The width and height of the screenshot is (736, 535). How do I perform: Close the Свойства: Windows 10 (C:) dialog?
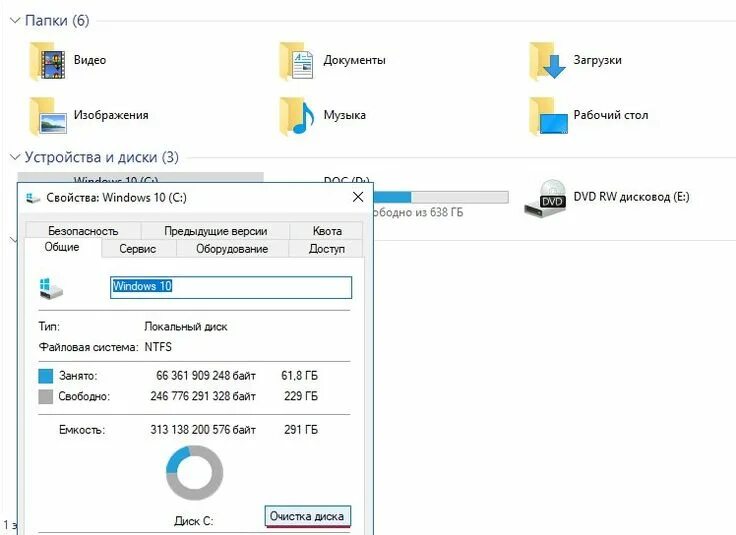tap(358, 197)
